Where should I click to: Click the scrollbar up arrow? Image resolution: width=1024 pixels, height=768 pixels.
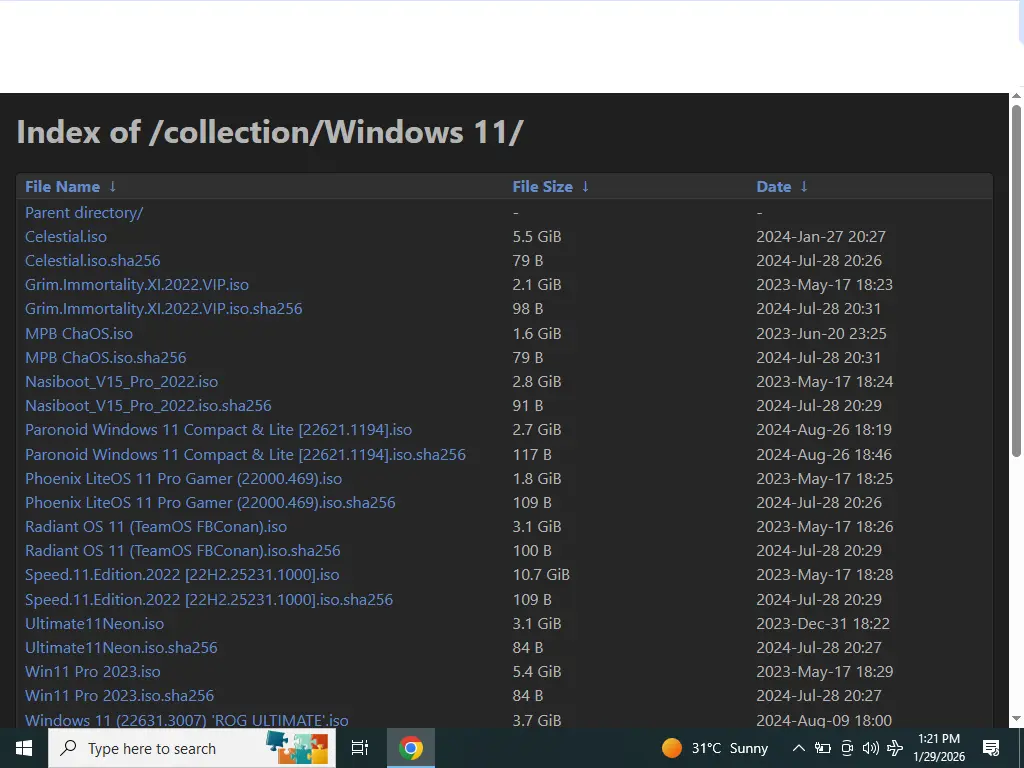(1016, 96)
